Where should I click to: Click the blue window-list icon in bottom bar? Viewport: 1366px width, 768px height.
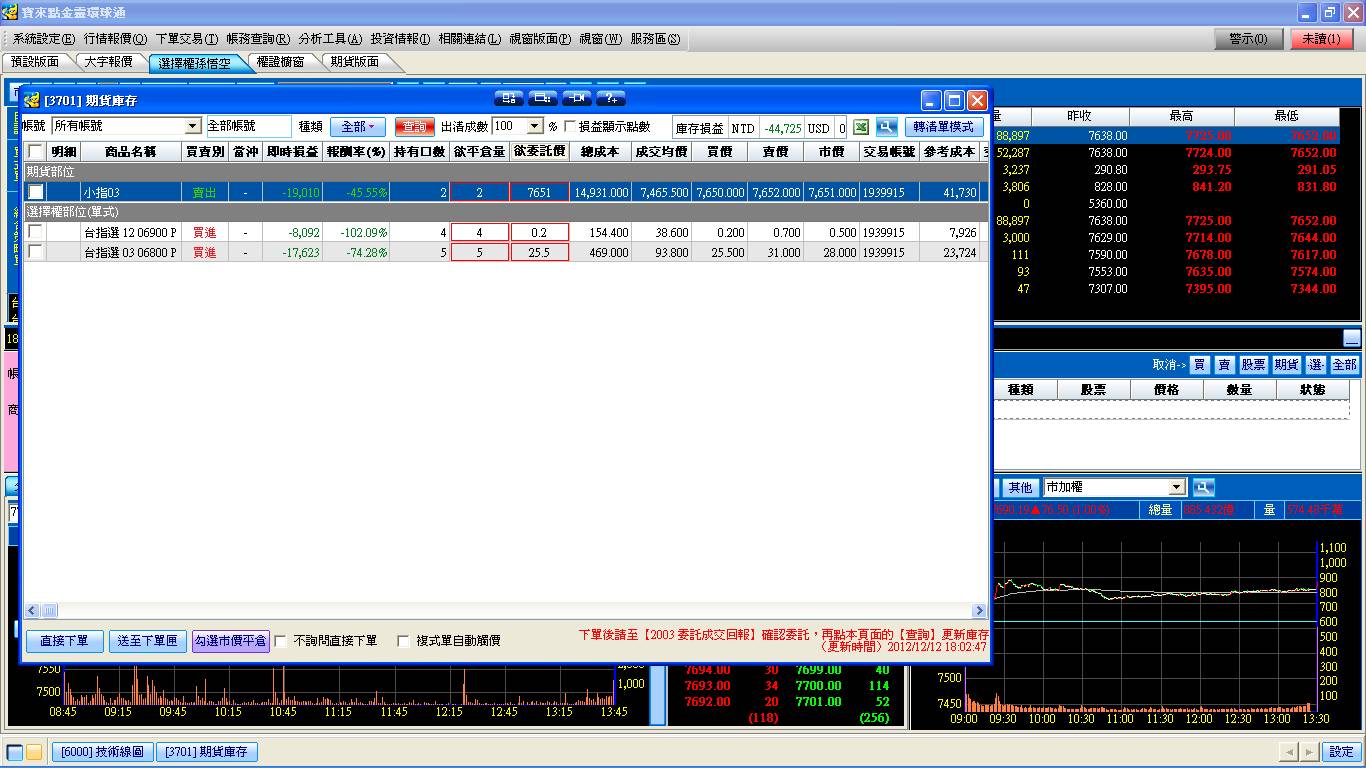tap(15, 752)
